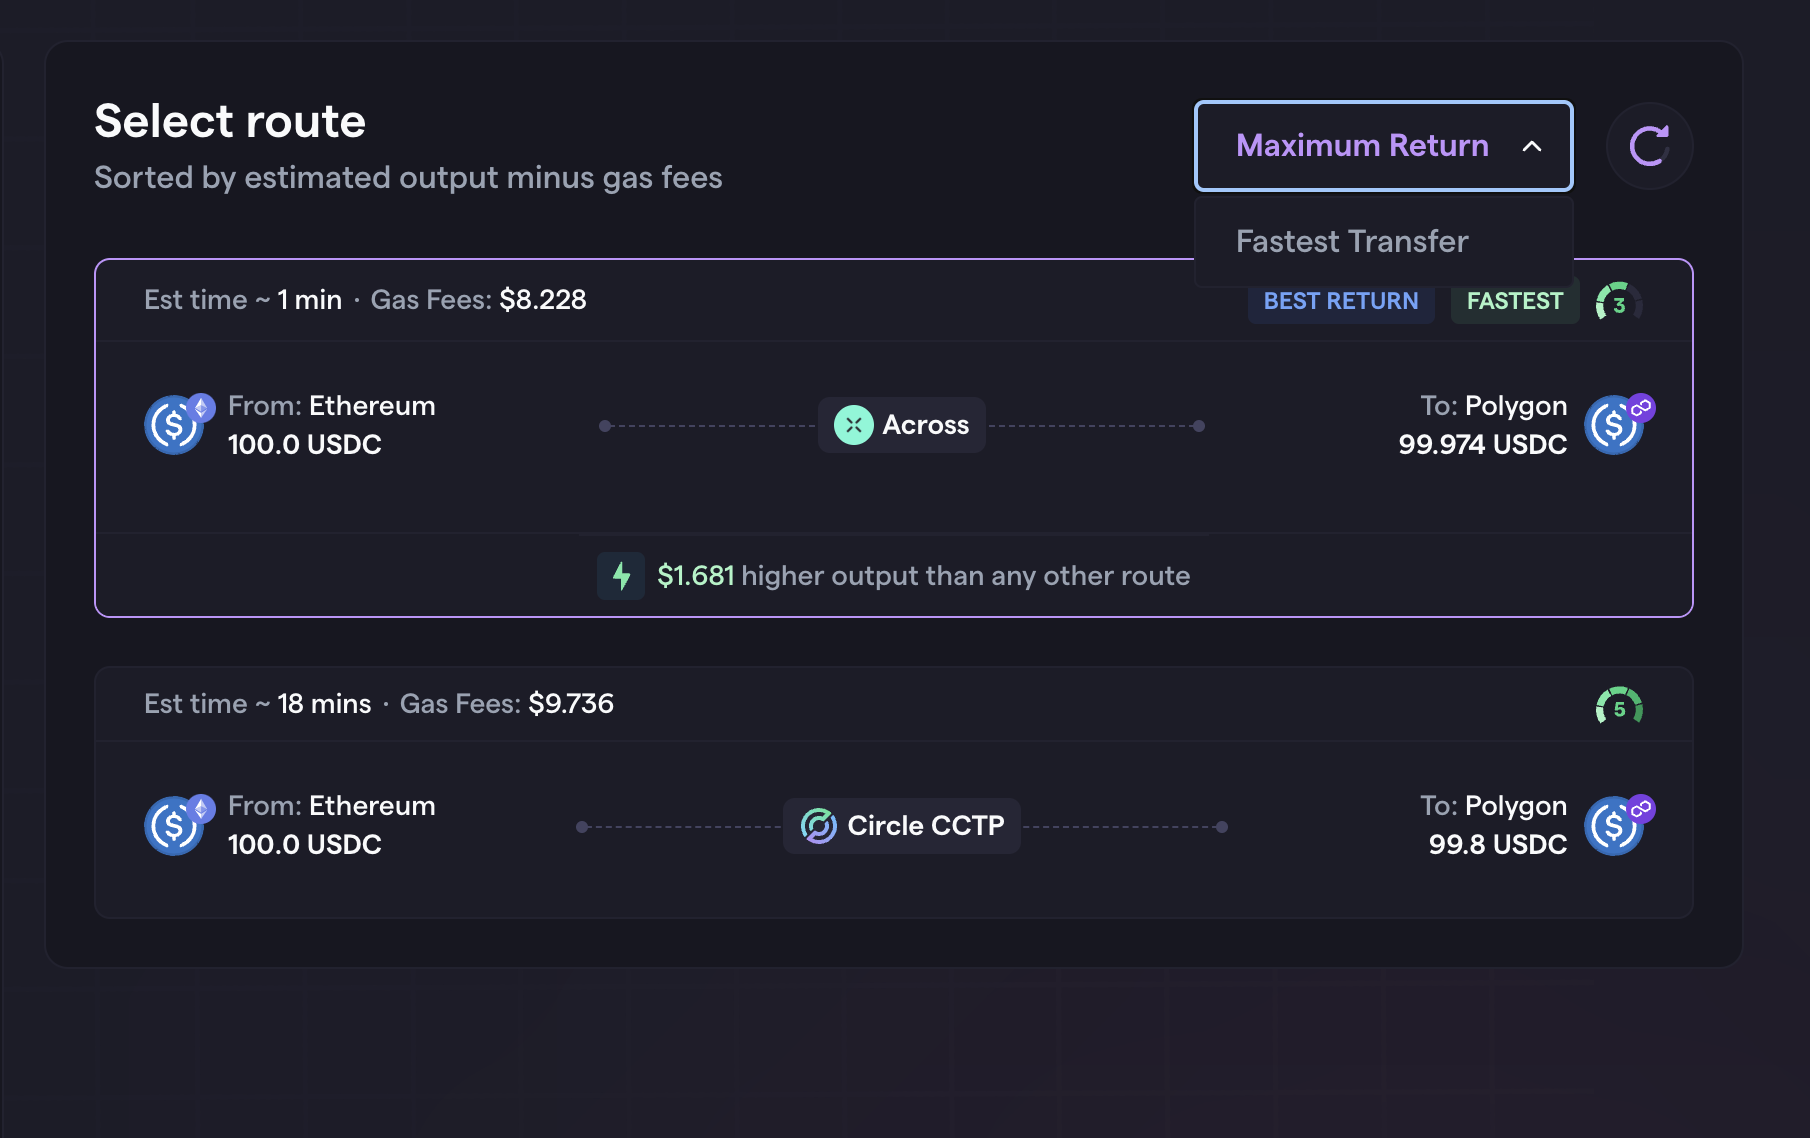
Task: Click Sorted by estimated output subtitle
Action: click(x=408, y=178)
